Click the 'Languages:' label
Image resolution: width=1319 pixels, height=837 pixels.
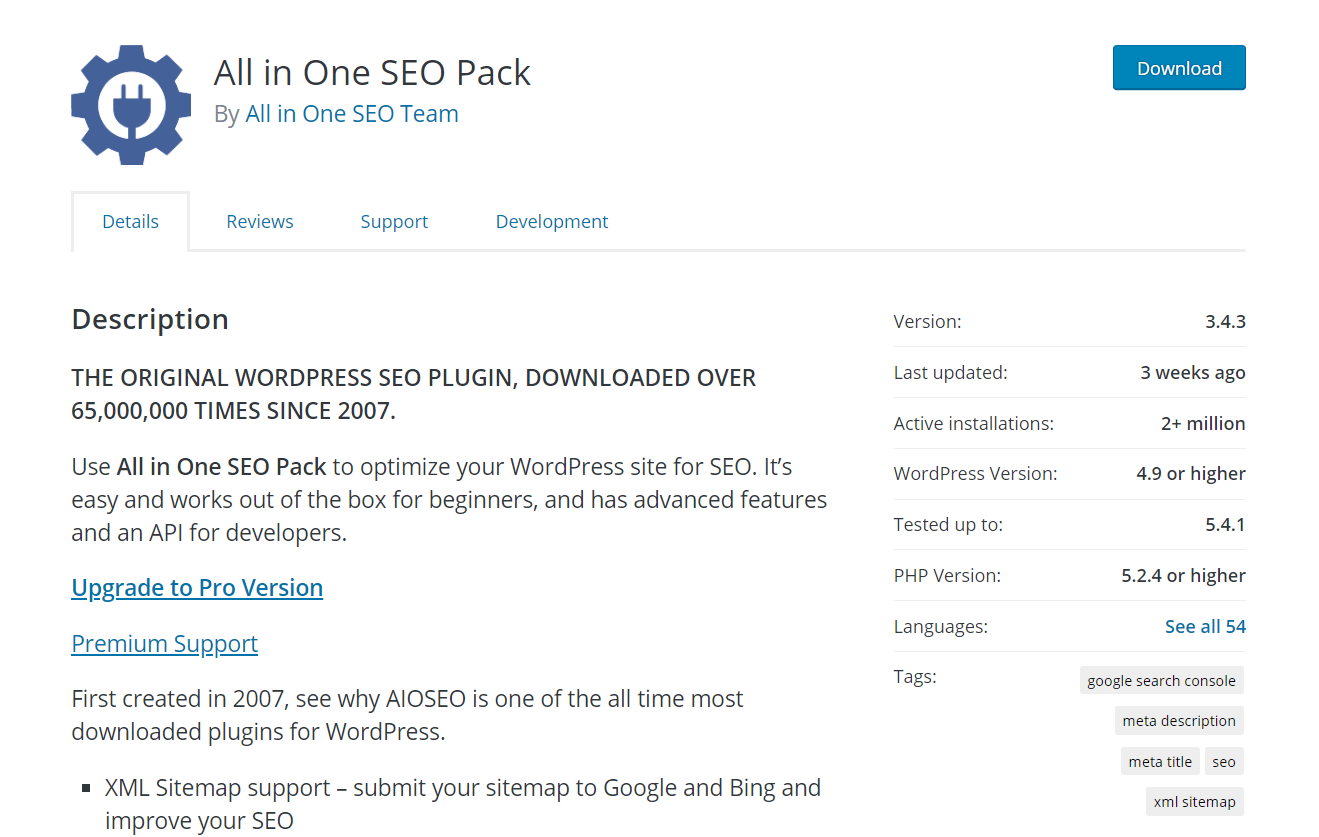(x=941, y=626)
